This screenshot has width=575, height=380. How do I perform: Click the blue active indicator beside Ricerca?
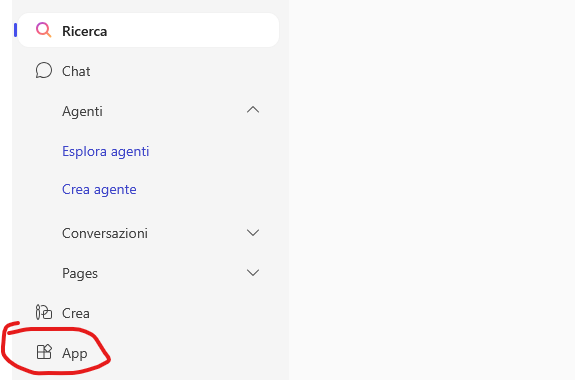(15, 30)
